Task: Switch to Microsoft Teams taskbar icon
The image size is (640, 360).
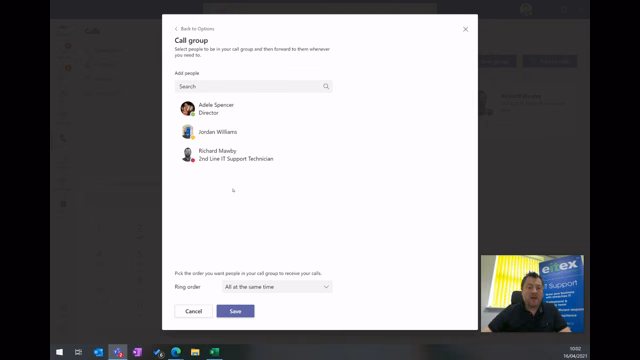Action: [x=118, y=352]
